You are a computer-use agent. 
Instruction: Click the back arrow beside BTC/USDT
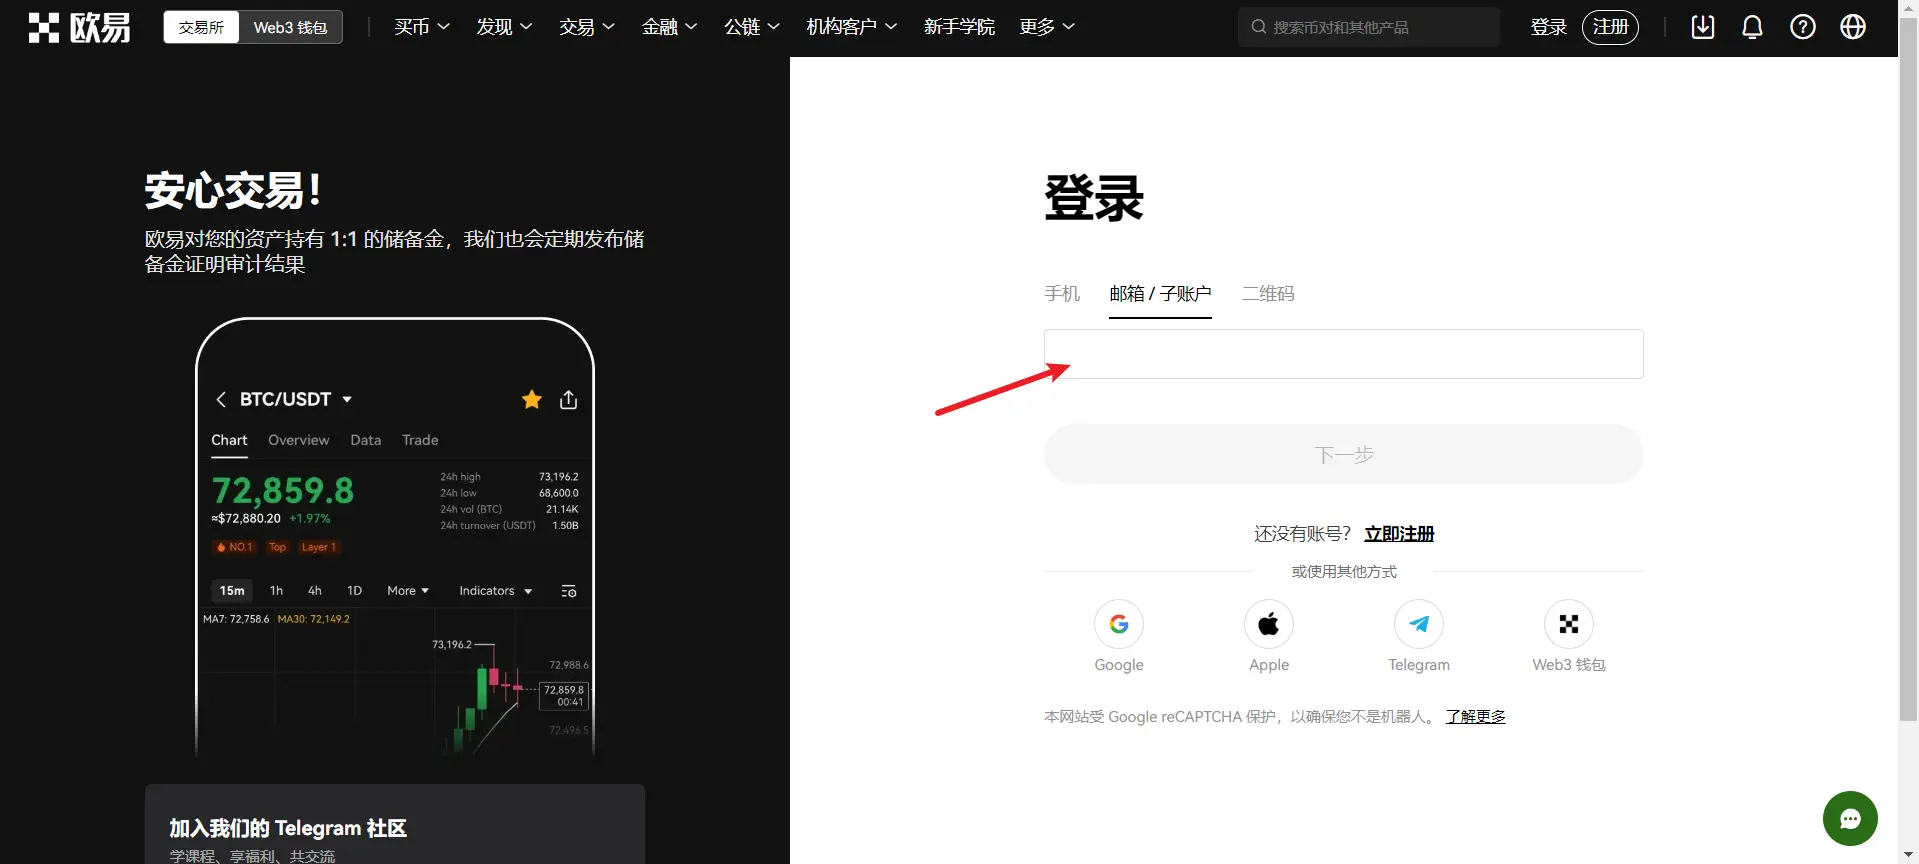(x=221, y=400)
